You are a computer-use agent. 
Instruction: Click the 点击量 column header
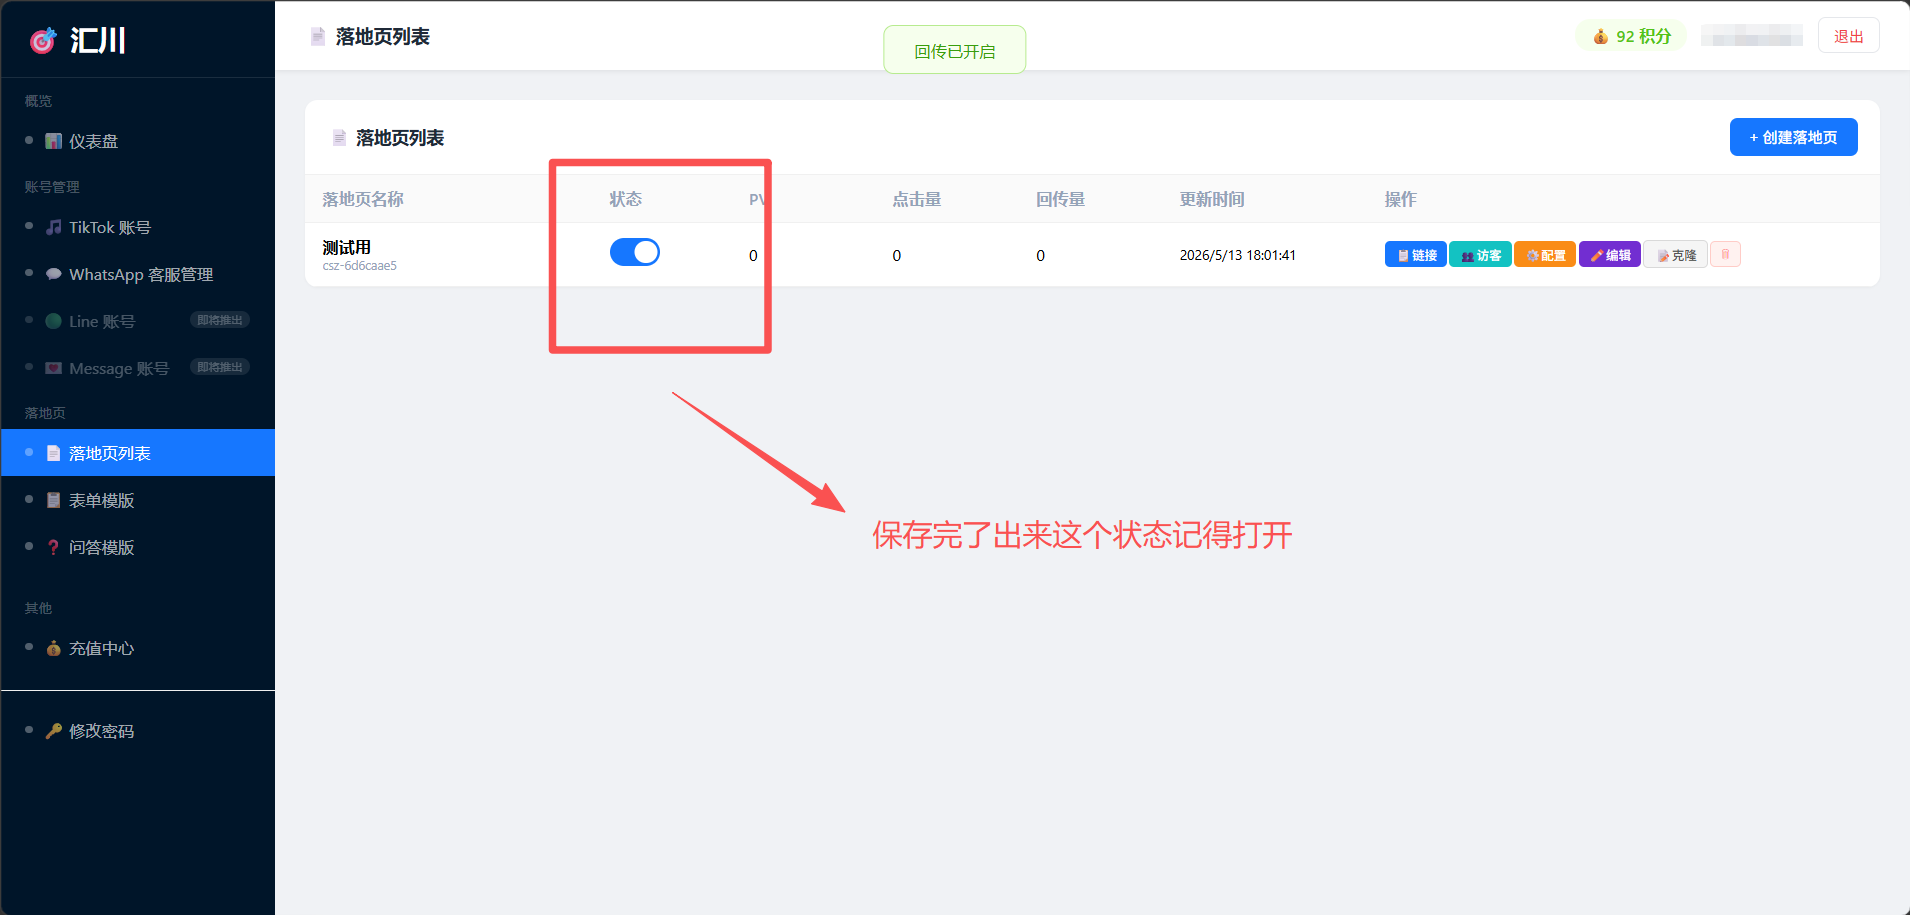click(x=917, y=199)
